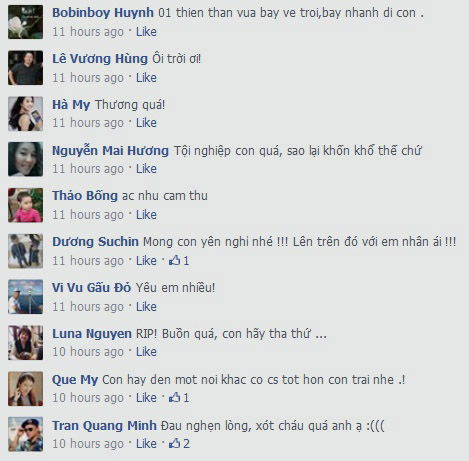Open Vi Vu Gấu Đỏ's profile name
Image resolution: width=469 pixels, height=461 pixels.
click(x=92, y=288)
